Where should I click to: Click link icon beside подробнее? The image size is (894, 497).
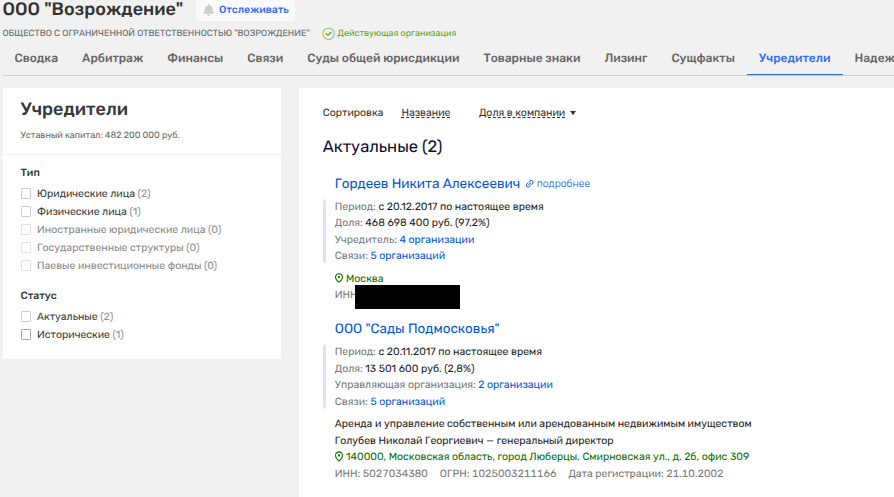click(530, 184)
